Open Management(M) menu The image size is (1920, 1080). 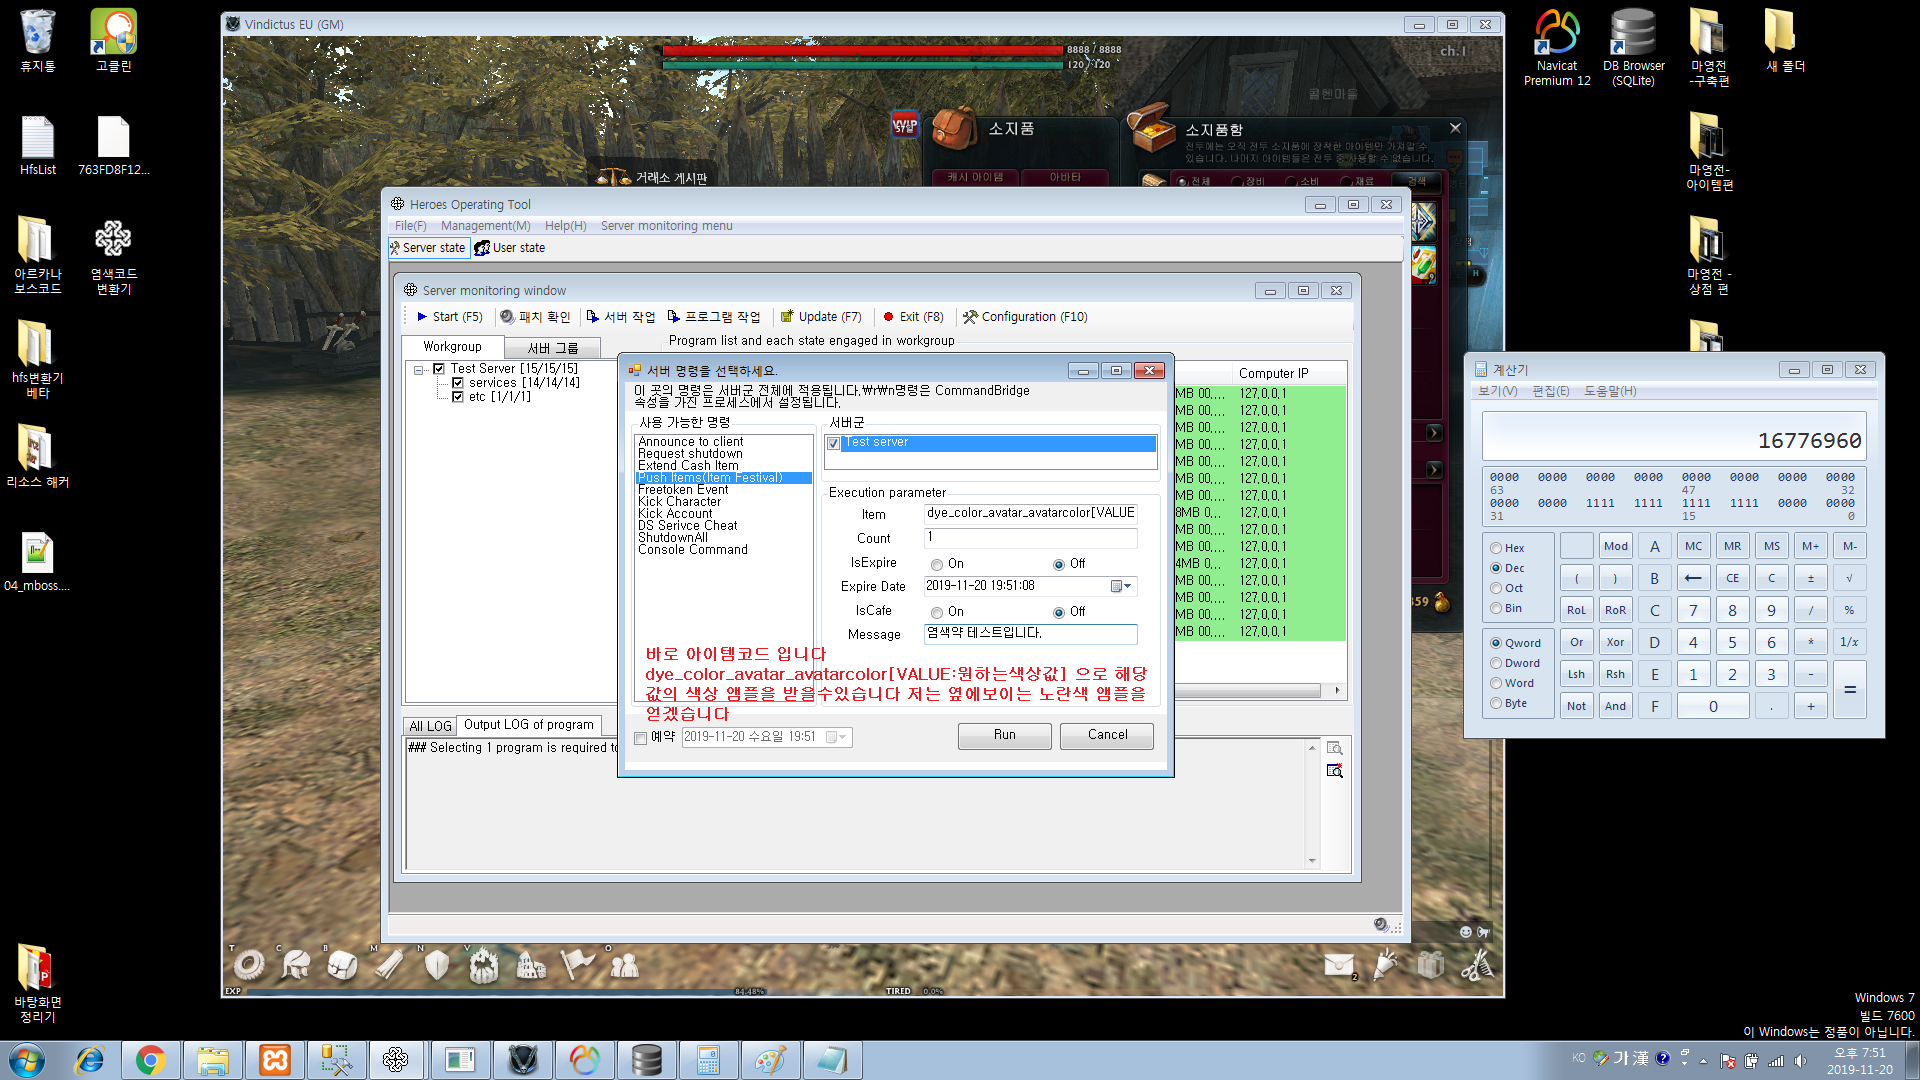486,226
